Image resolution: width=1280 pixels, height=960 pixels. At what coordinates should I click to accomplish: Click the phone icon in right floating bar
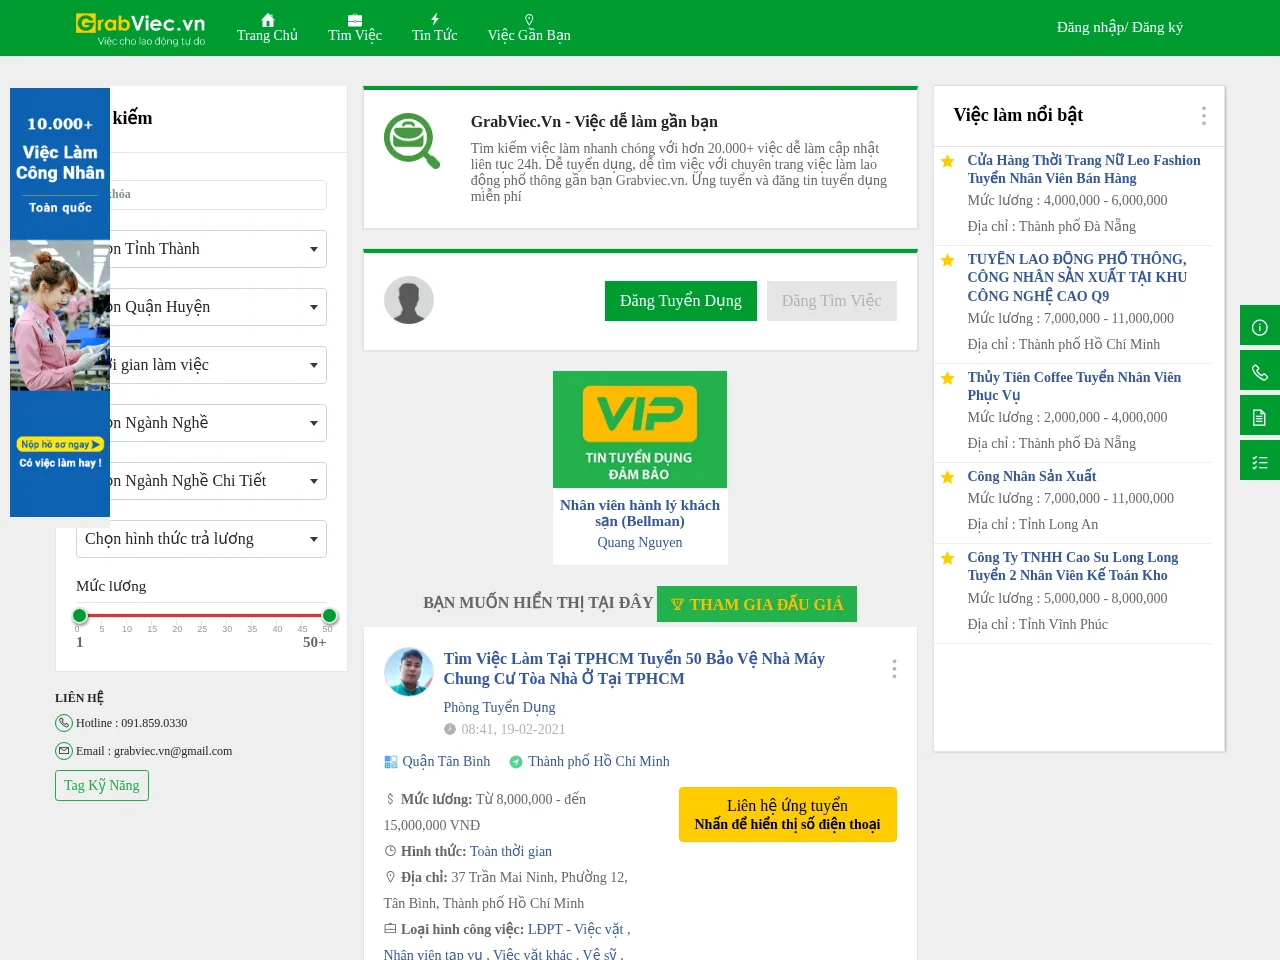click(x=1260, y=371)
